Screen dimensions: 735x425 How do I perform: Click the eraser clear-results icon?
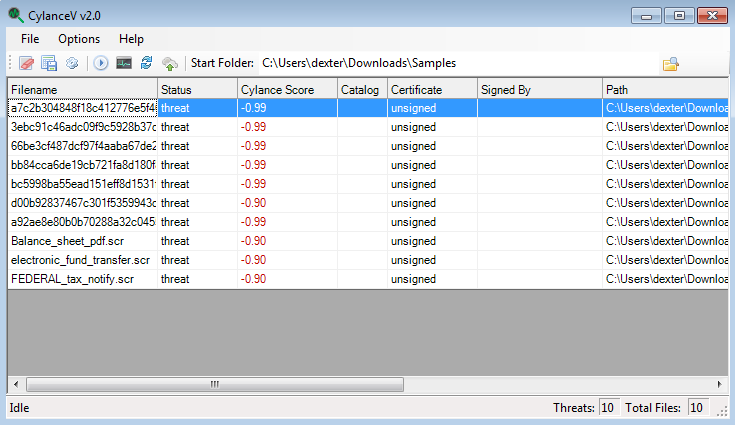click(27, 63)
